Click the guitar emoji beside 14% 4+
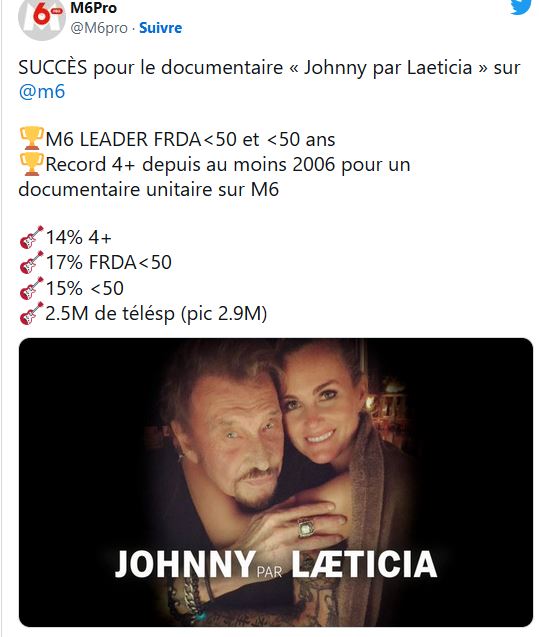Screen dimensions: 539x637 (x=31, y=237)
